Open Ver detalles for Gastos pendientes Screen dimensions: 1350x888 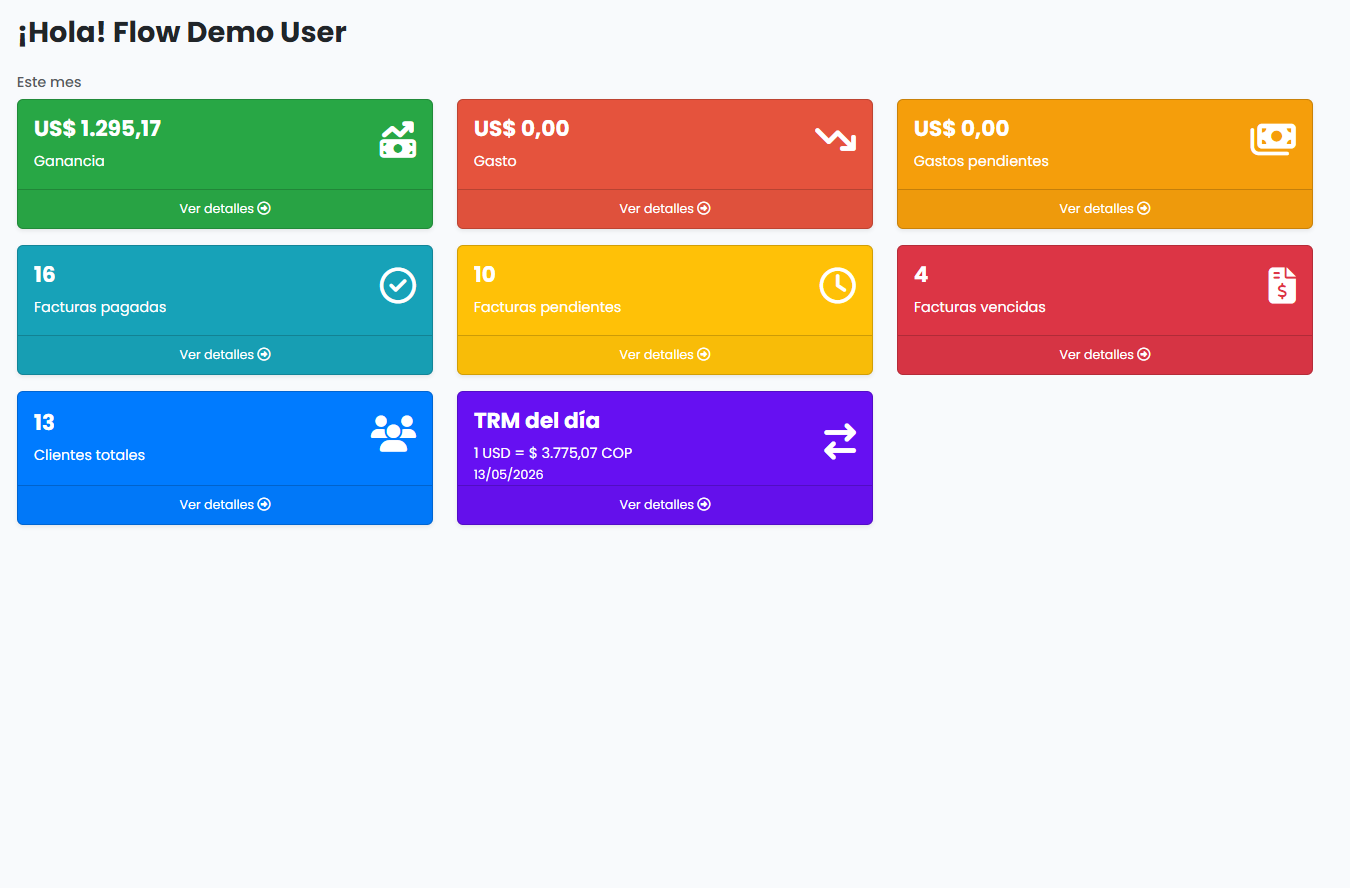pos(1105,209)
